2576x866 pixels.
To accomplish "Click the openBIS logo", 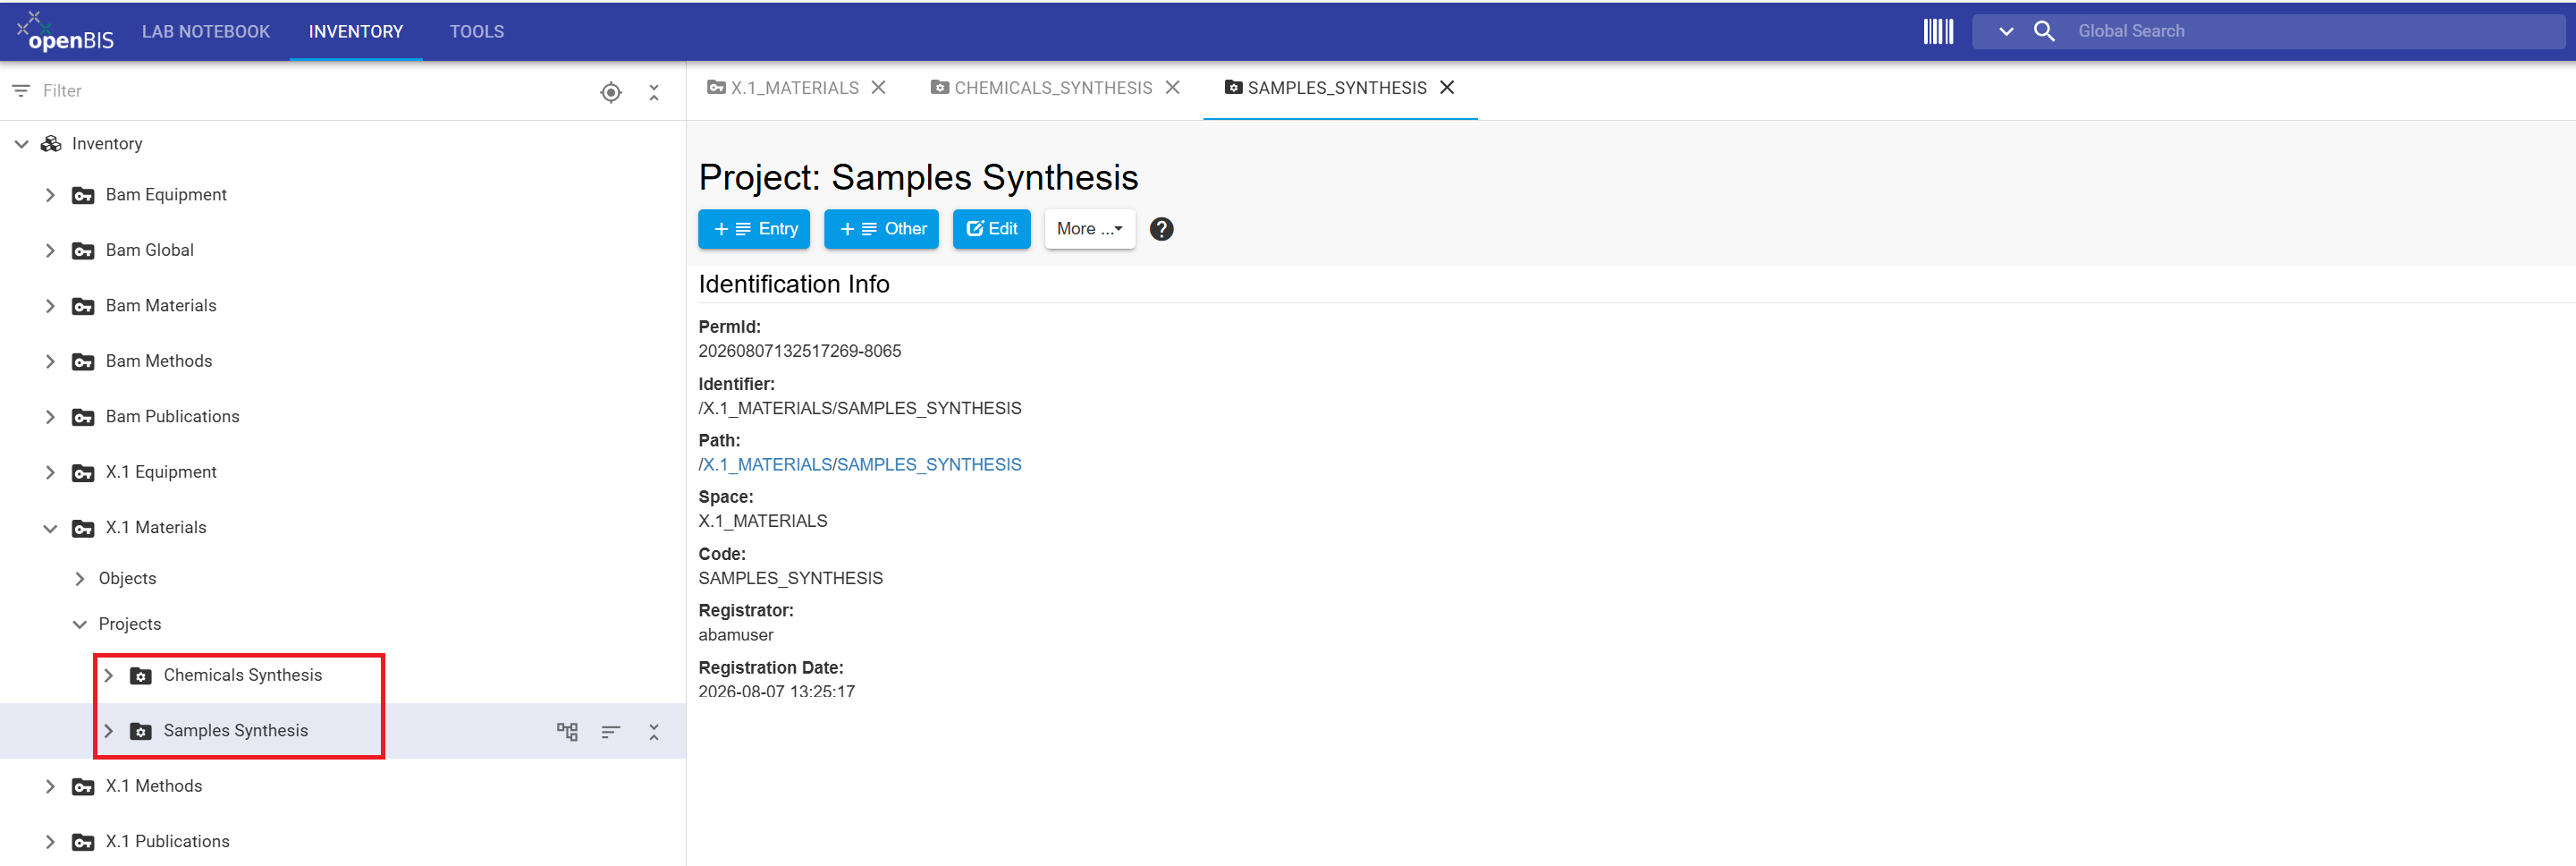I will pos(65,31).
